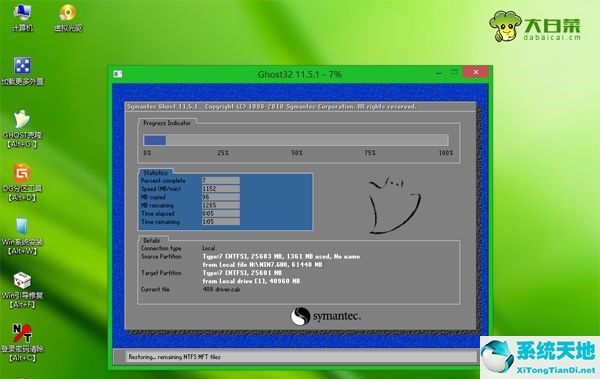Click the Ghost mascot drawing
The height and width of the screenshot is (379, 600).
tap(394, 205)
